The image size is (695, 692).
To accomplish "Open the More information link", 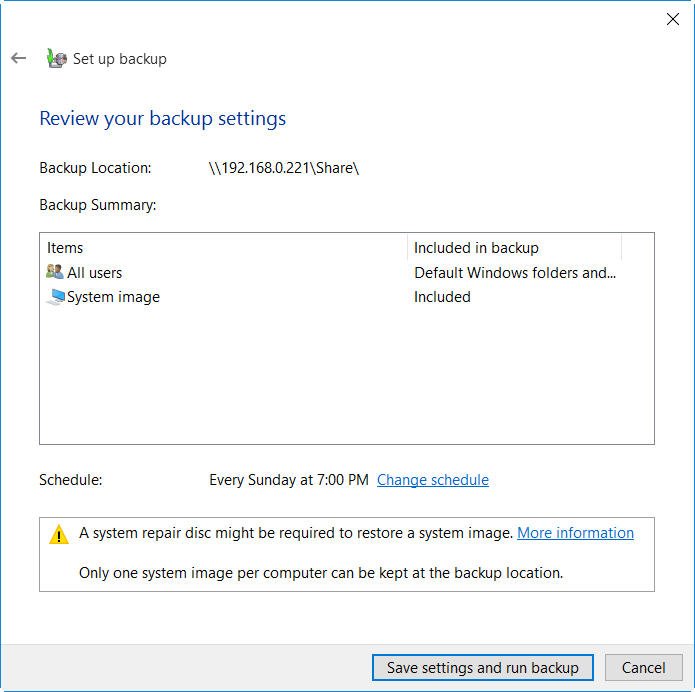I will 575,532.
